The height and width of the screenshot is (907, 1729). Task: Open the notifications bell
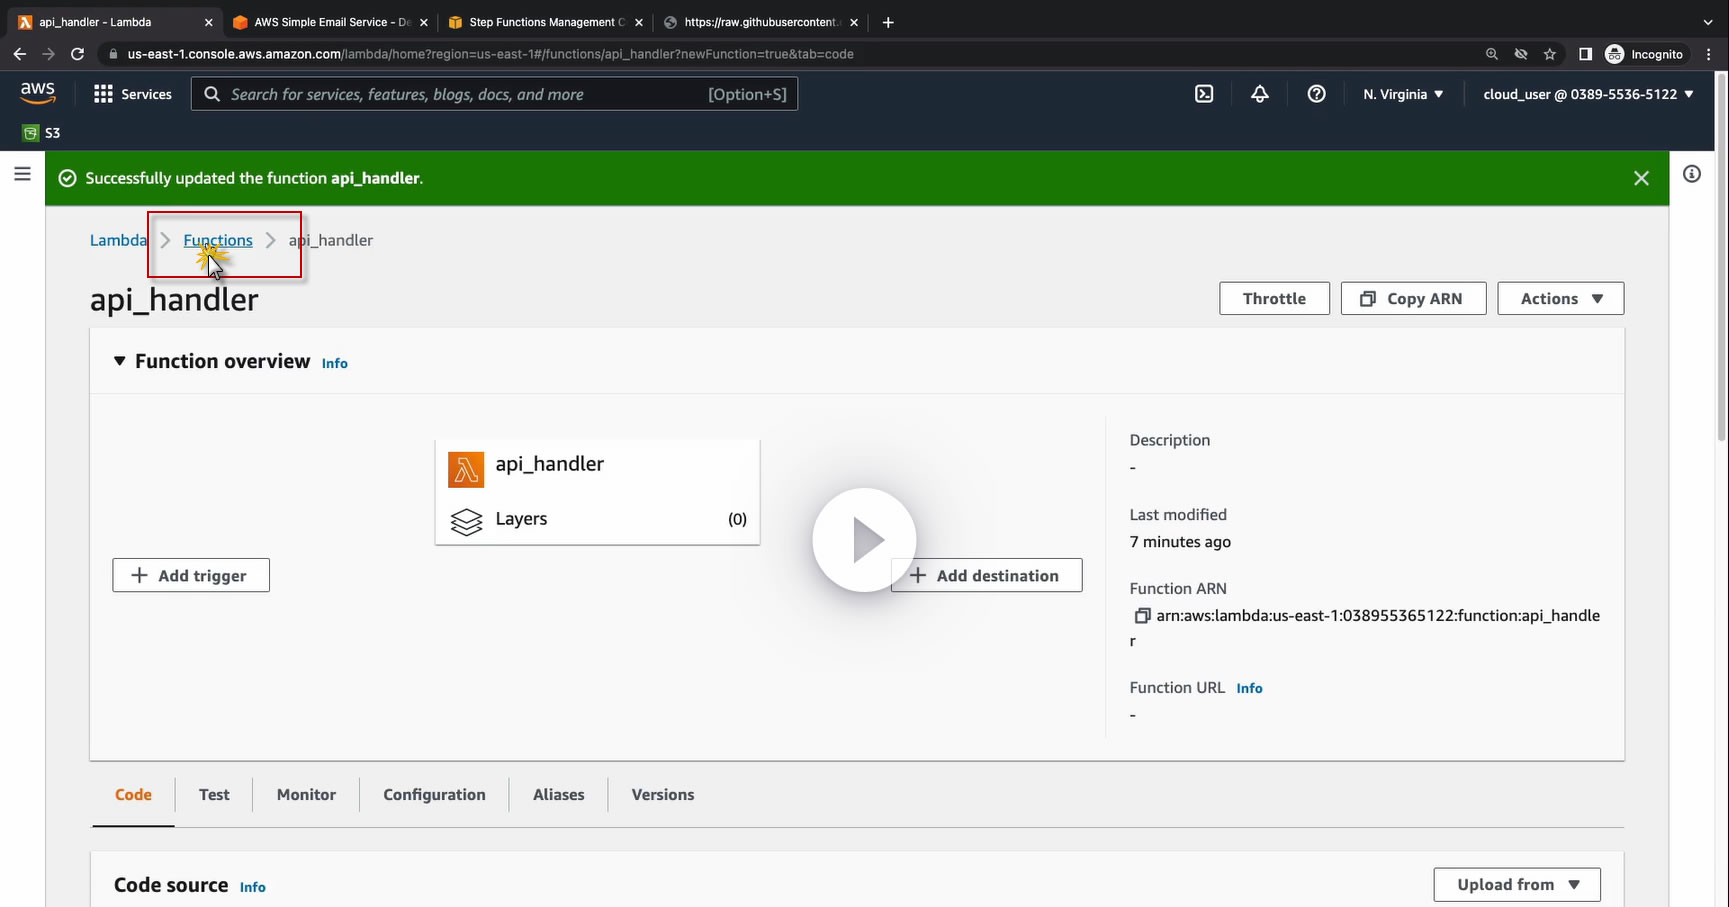[1260, 94]
